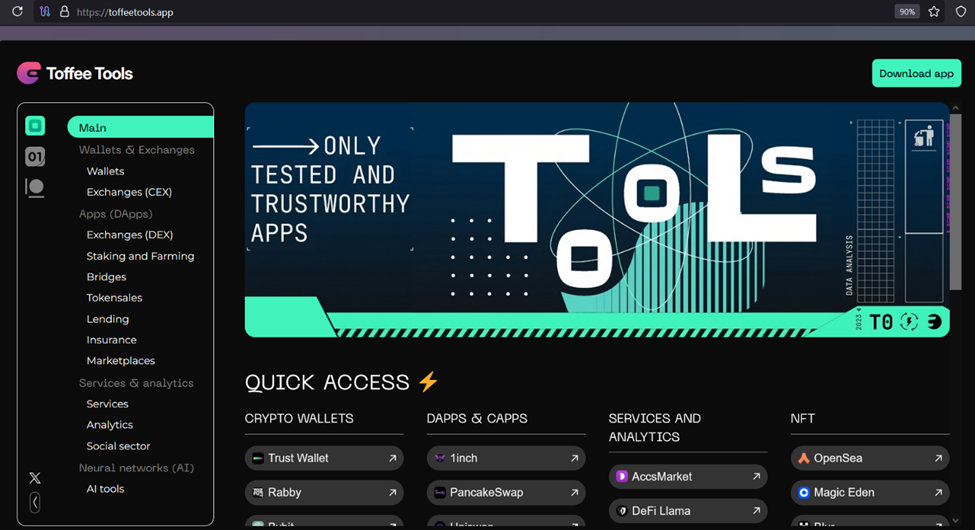Click the Apps (DApps) section header
Viewport: 975px width, 530px height.
[x=116, y=214]
